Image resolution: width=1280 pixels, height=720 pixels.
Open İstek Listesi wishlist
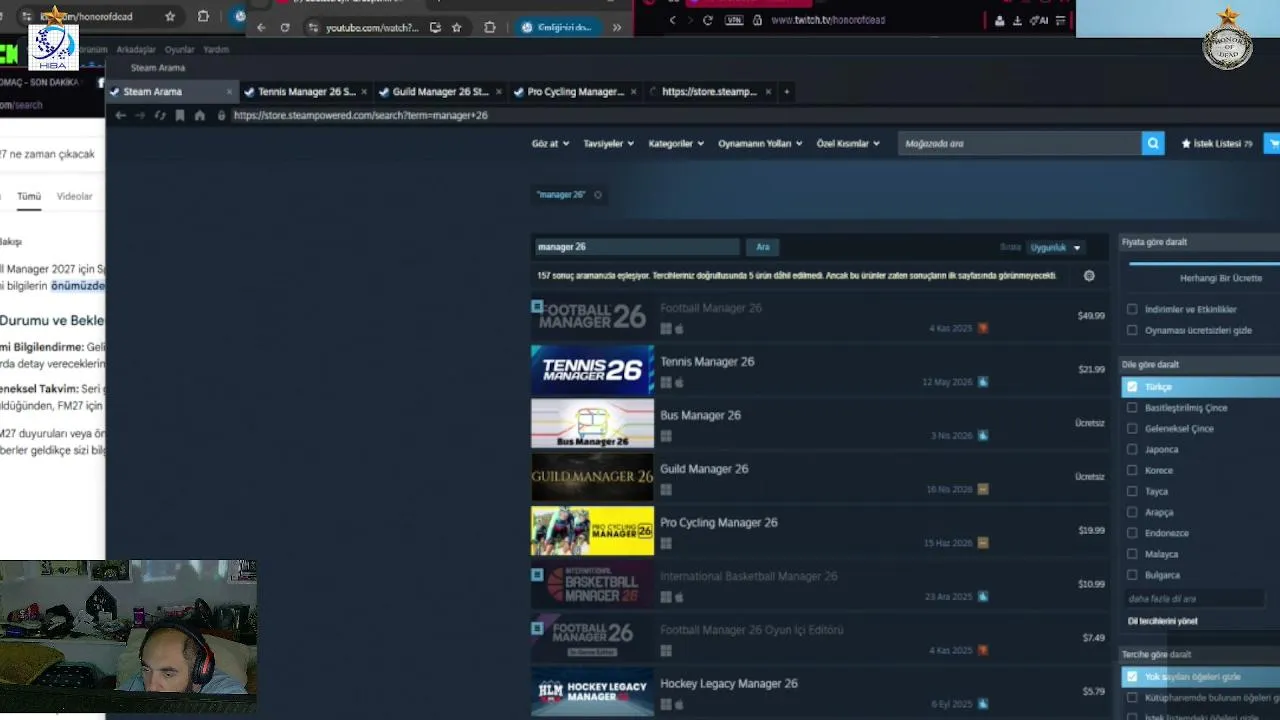(1216, 144)
